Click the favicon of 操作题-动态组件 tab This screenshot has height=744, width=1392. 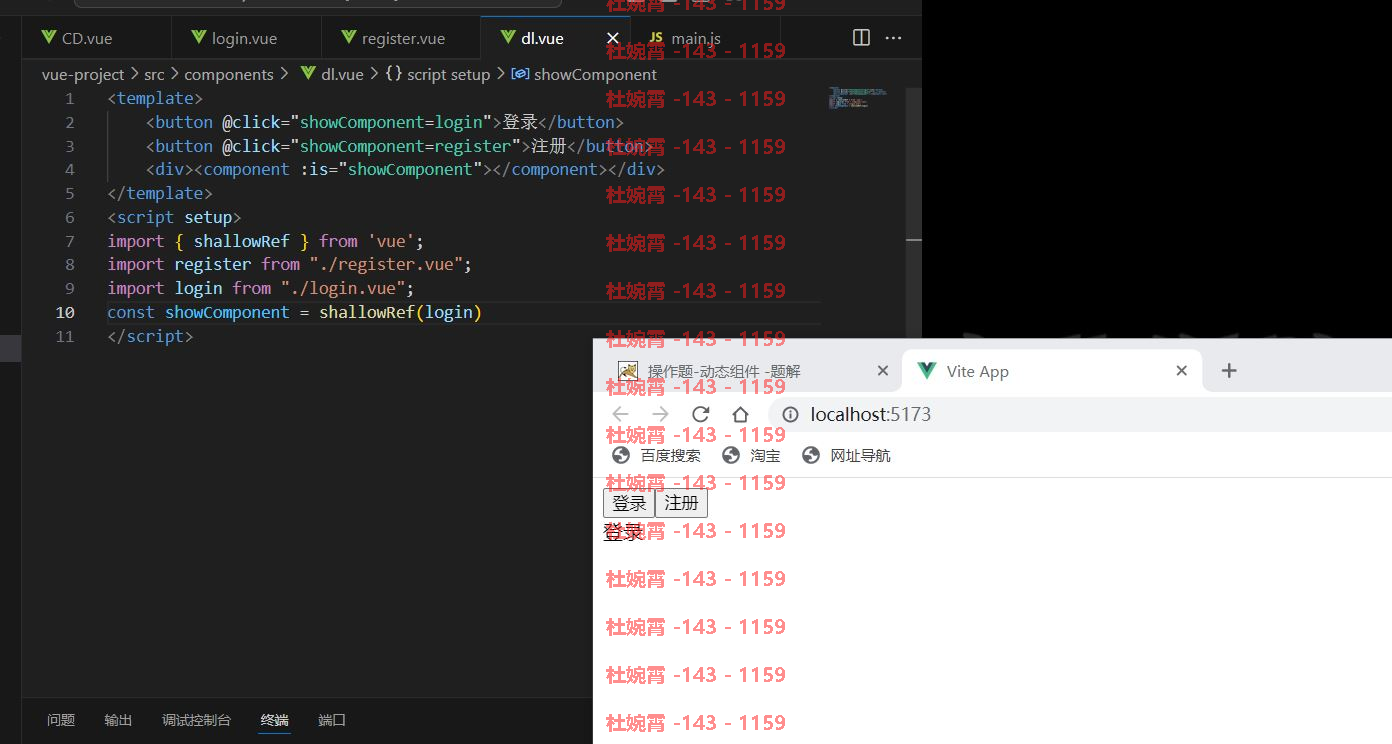tap(628, 371)
